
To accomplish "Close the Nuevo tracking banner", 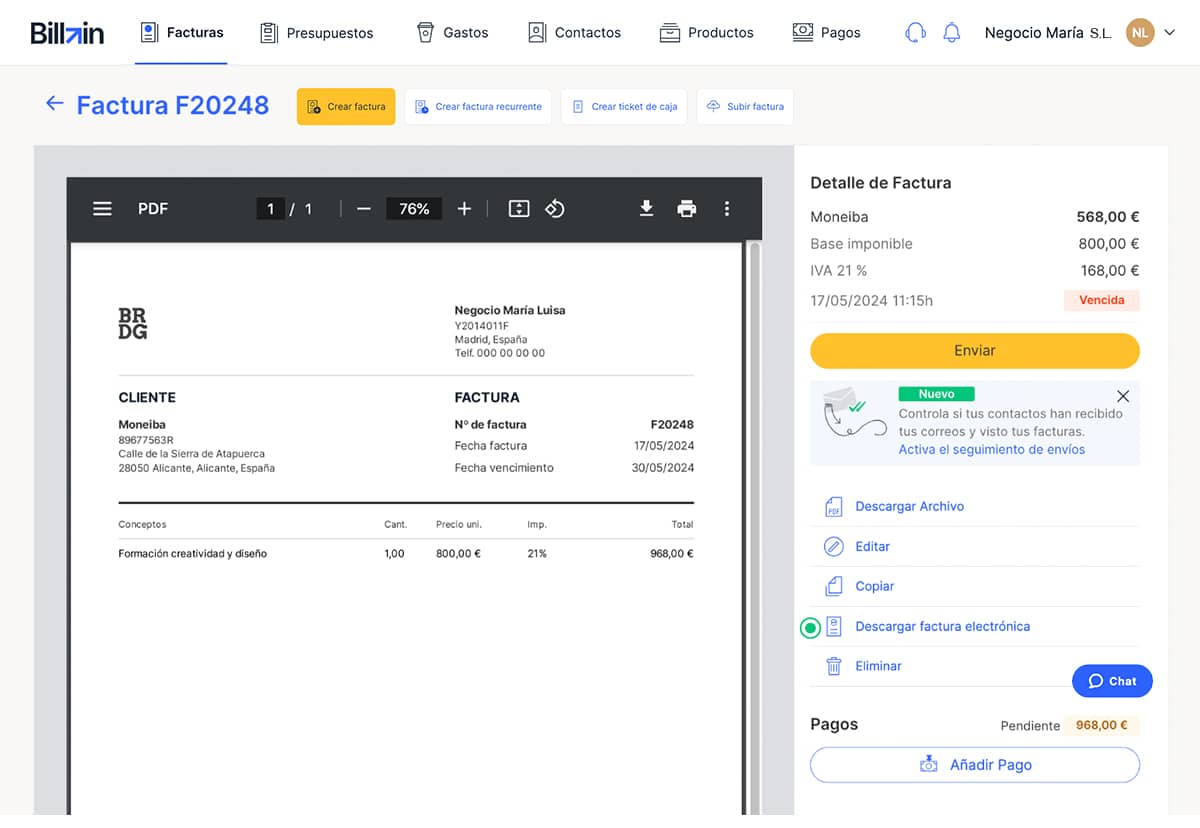I will point(1123,396).
